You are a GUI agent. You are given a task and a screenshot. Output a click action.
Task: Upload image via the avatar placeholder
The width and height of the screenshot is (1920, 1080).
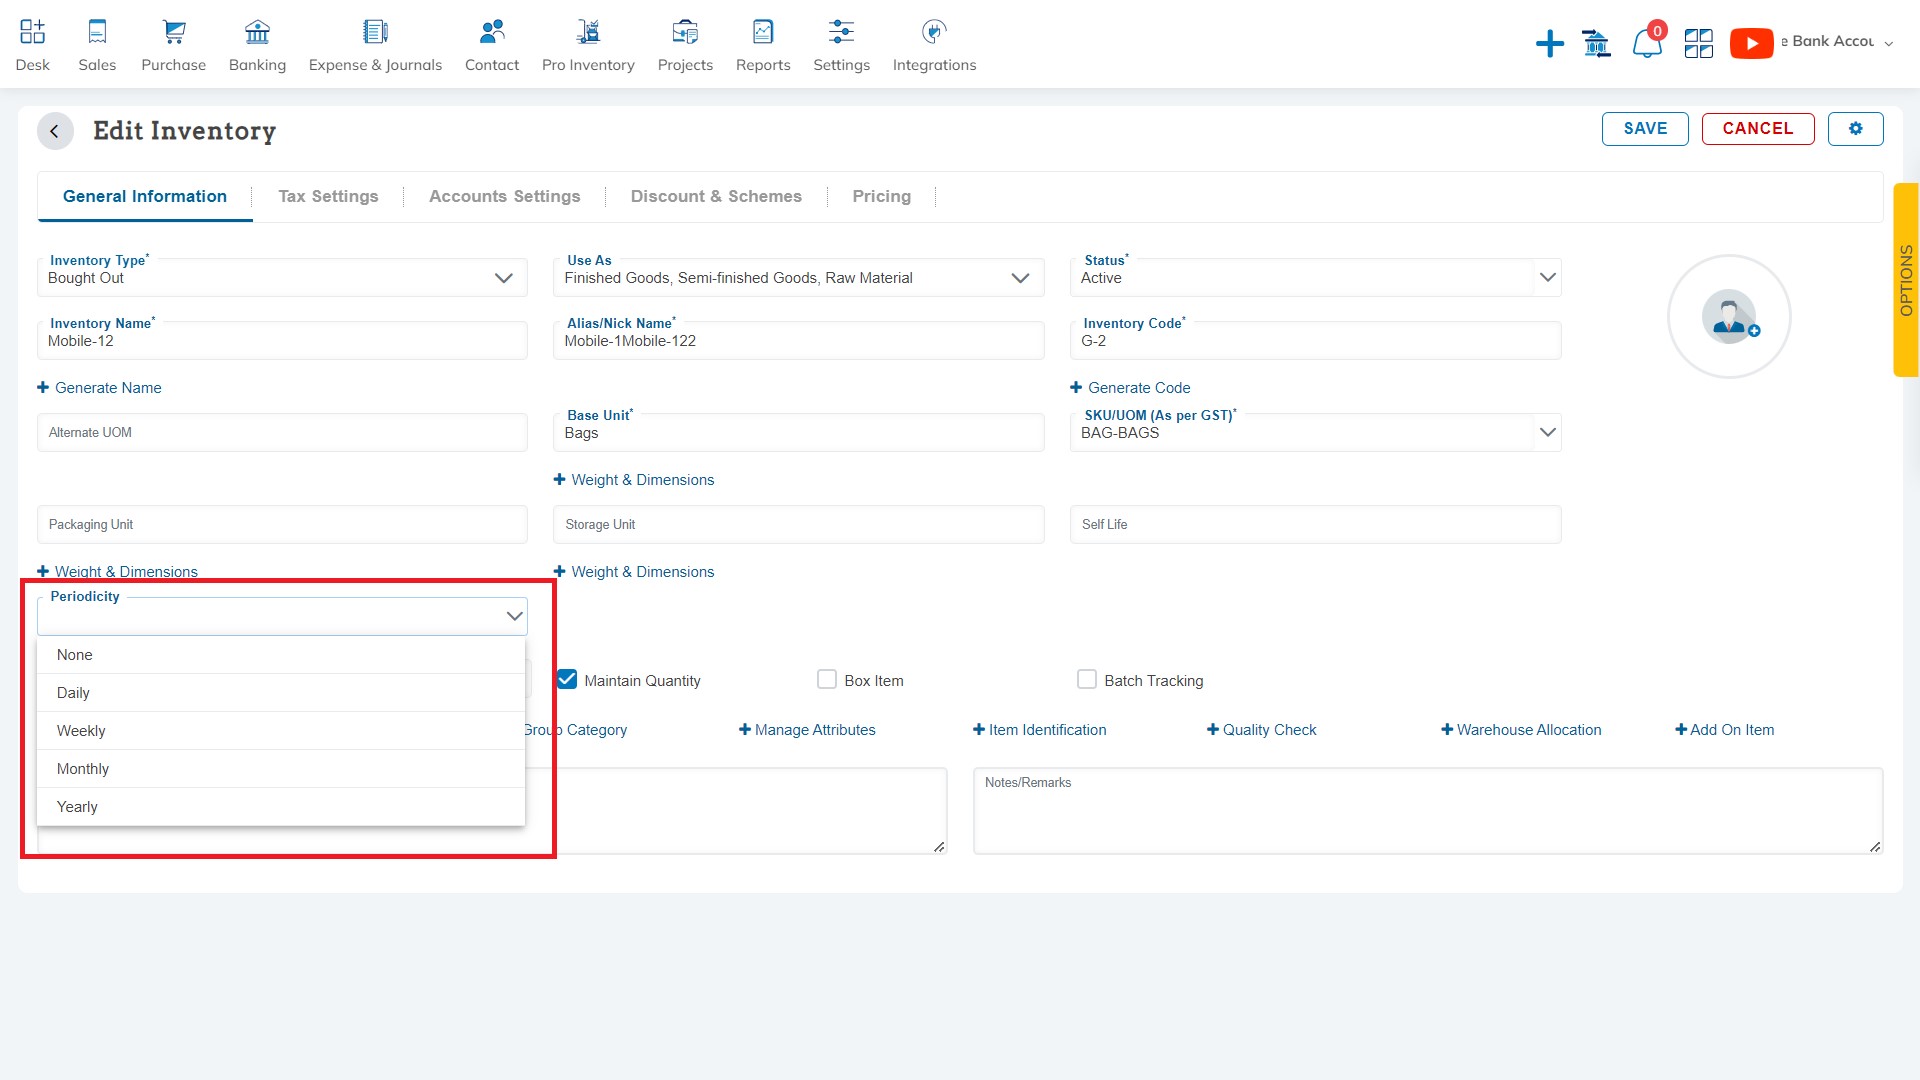coord(1729,317)
